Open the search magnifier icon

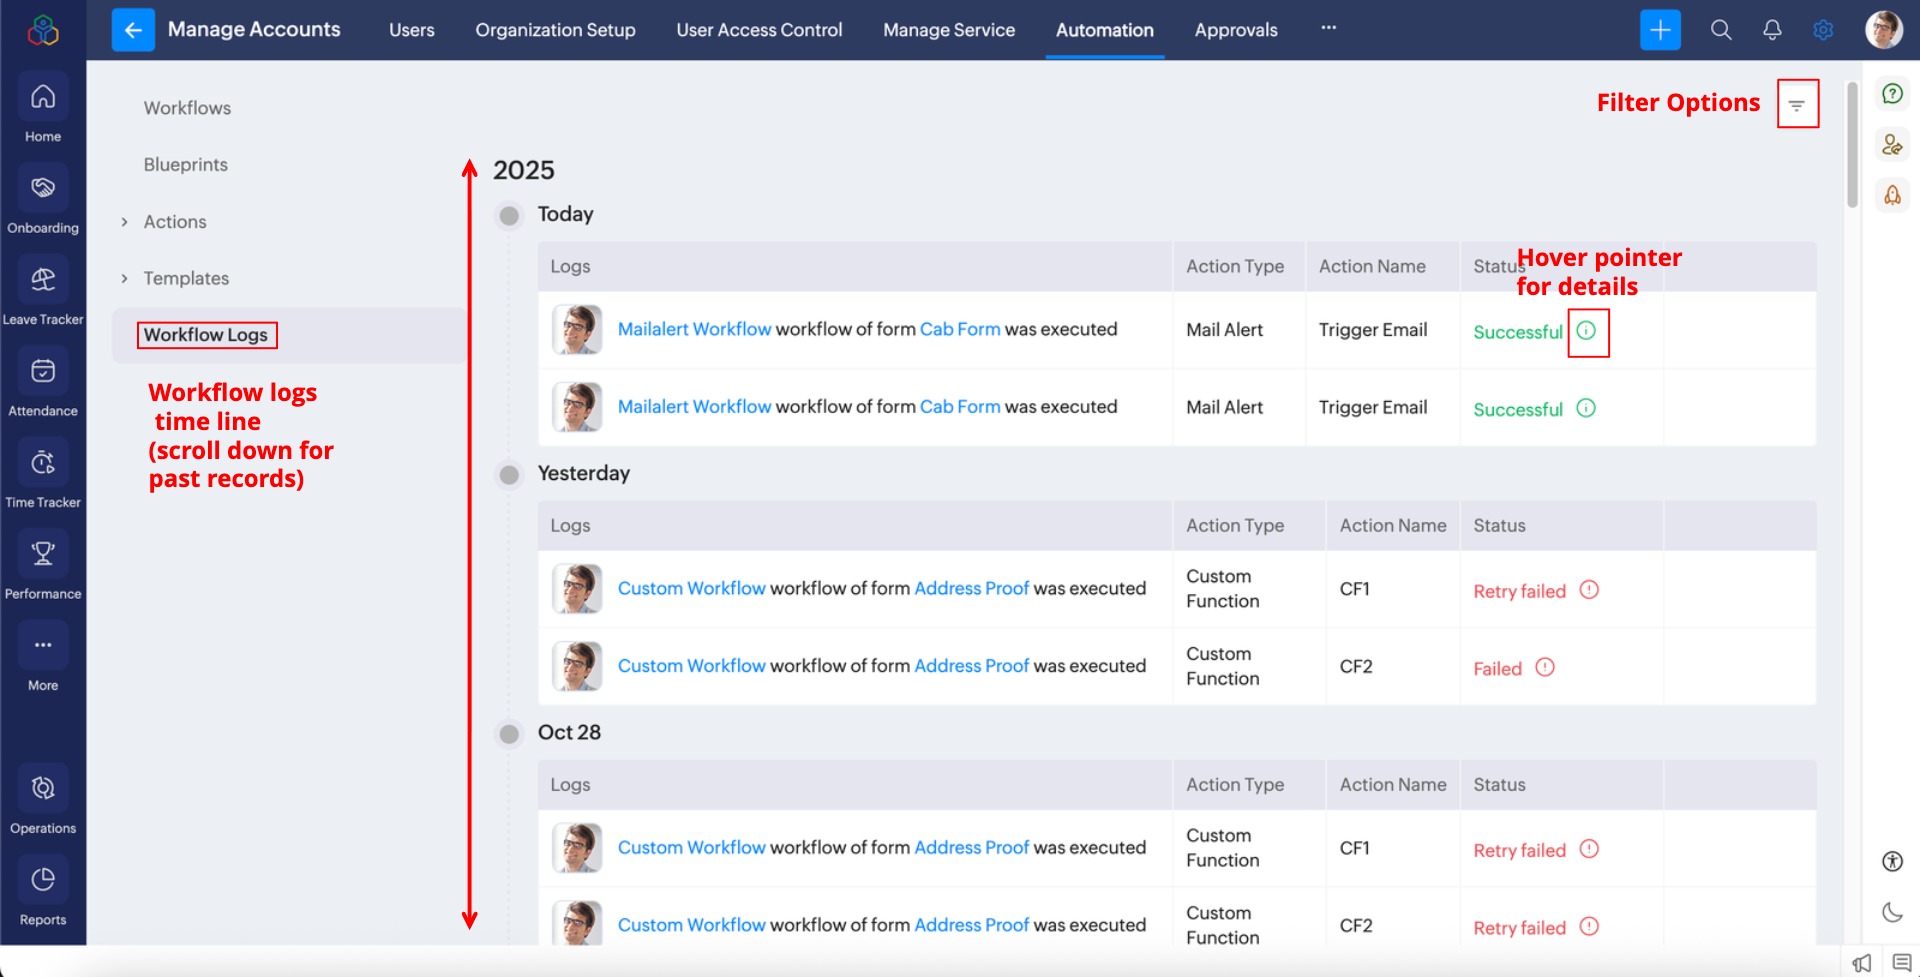(x=1720, y=30)
